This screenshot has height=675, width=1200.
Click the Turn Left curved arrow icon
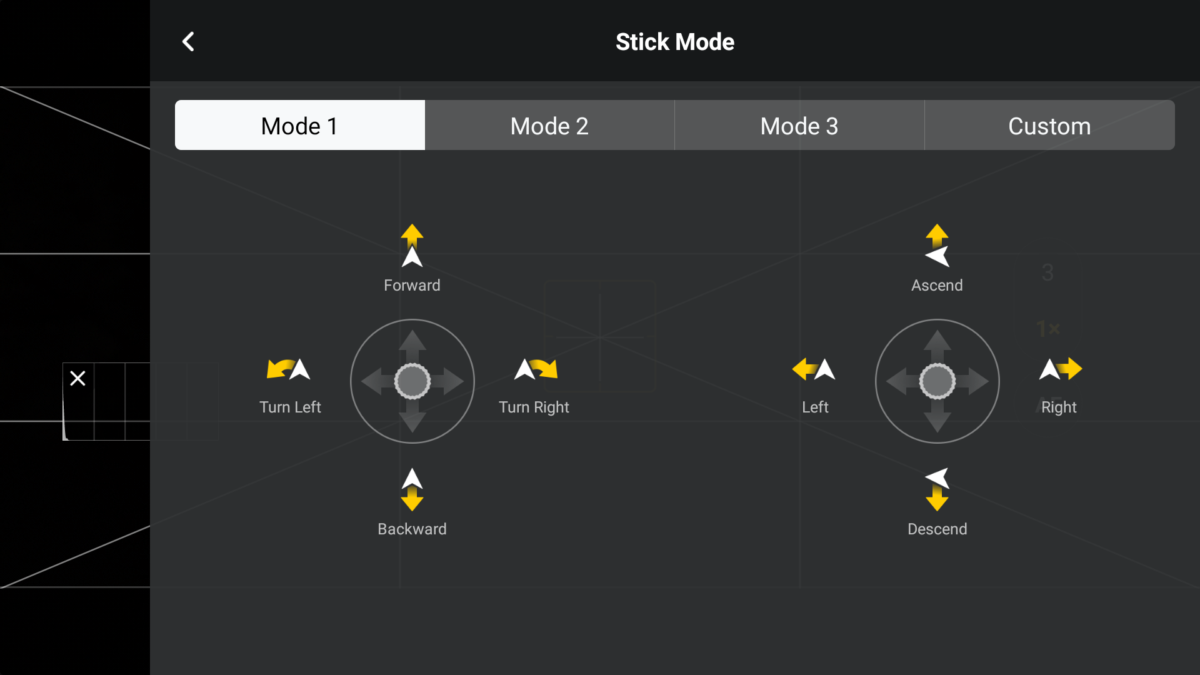[x=289, y=369]
